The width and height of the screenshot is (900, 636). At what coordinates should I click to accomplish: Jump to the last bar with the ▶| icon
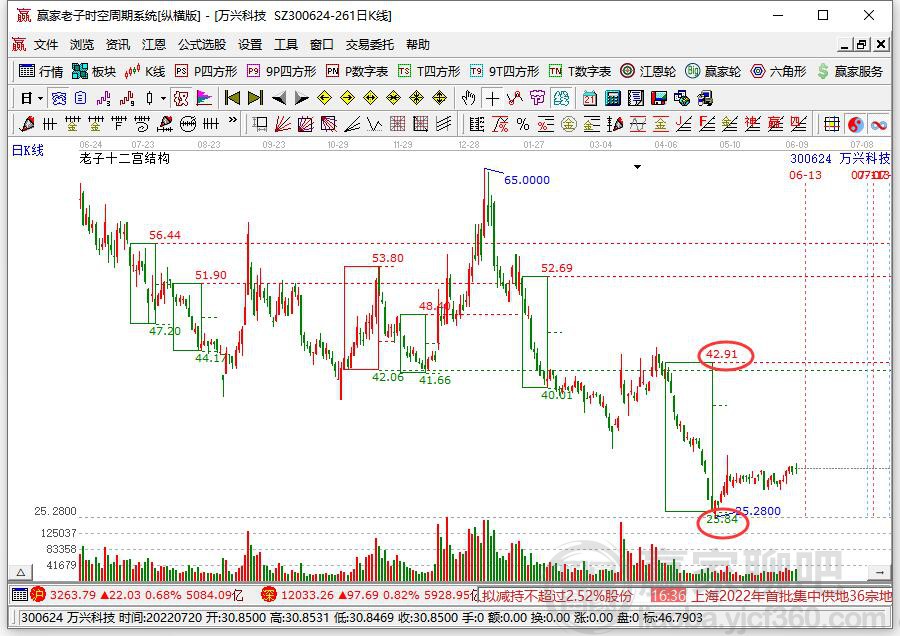(255, 99)
